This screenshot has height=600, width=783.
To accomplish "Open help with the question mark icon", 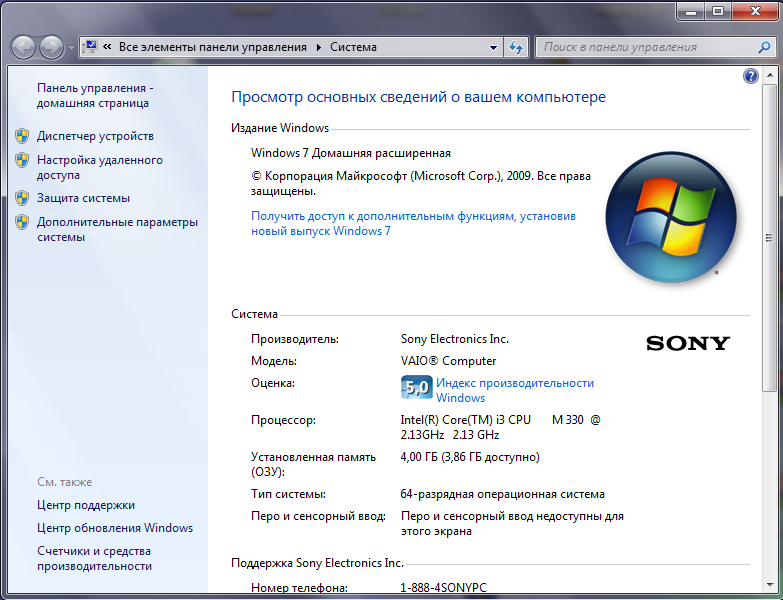I will [751, 76].
